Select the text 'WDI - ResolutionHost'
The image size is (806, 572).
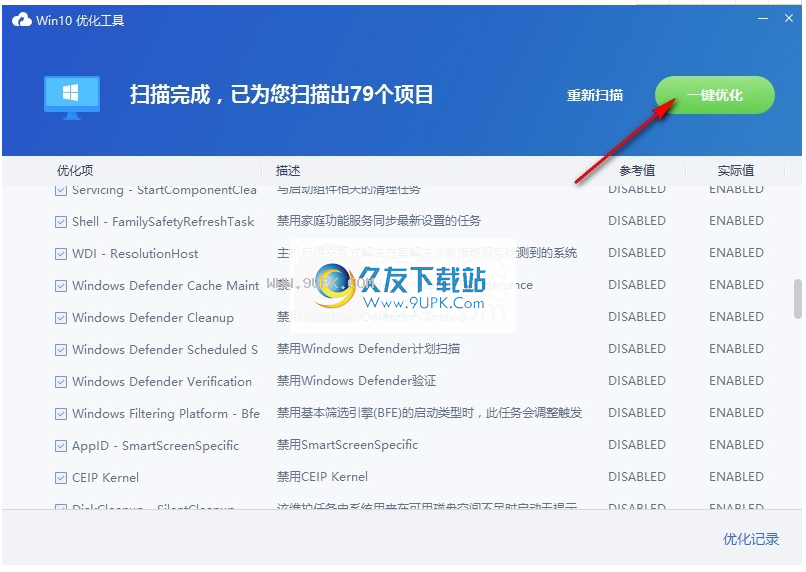tap(135, 253)
